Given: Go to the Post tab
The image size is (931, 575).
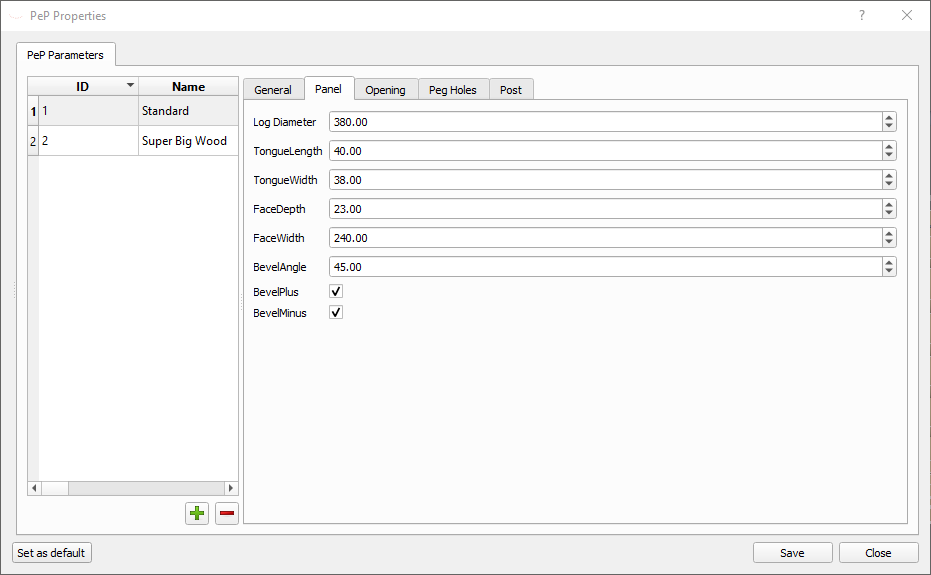Looking at the screenshot, I should (511, 90).
